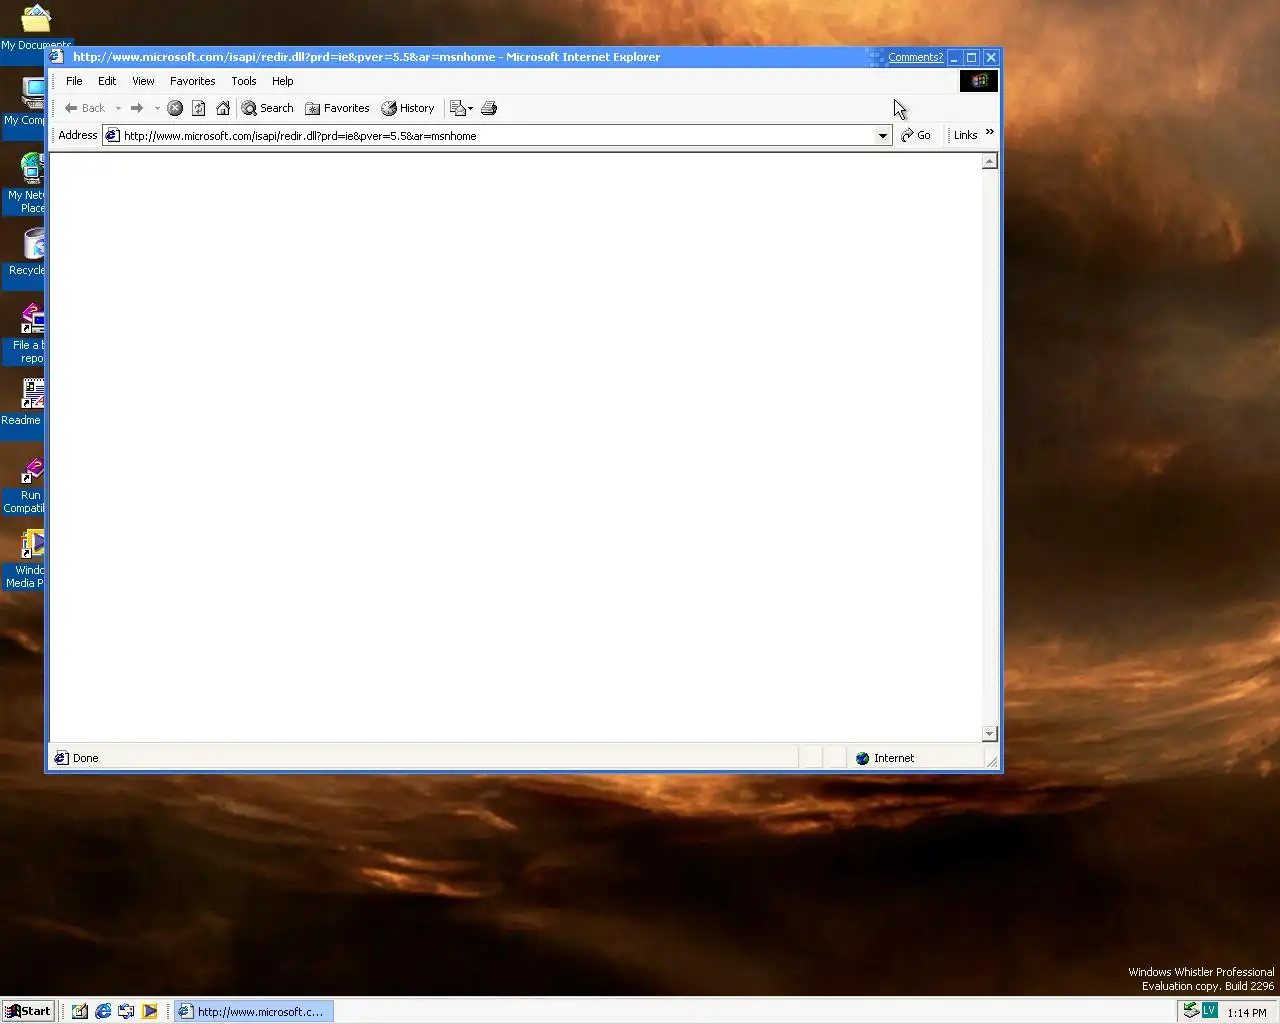Click the Forward navigation arrow
The image size is (1280, 1024).
[x=137, y=108]
